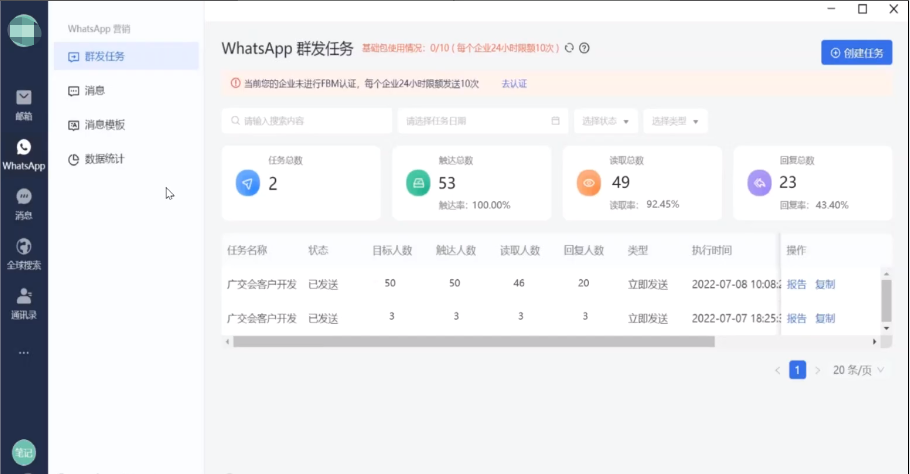This screenshot has width=910, height=474.
Task: Click 触达率 100.00% value
Action: coord(491,205)
